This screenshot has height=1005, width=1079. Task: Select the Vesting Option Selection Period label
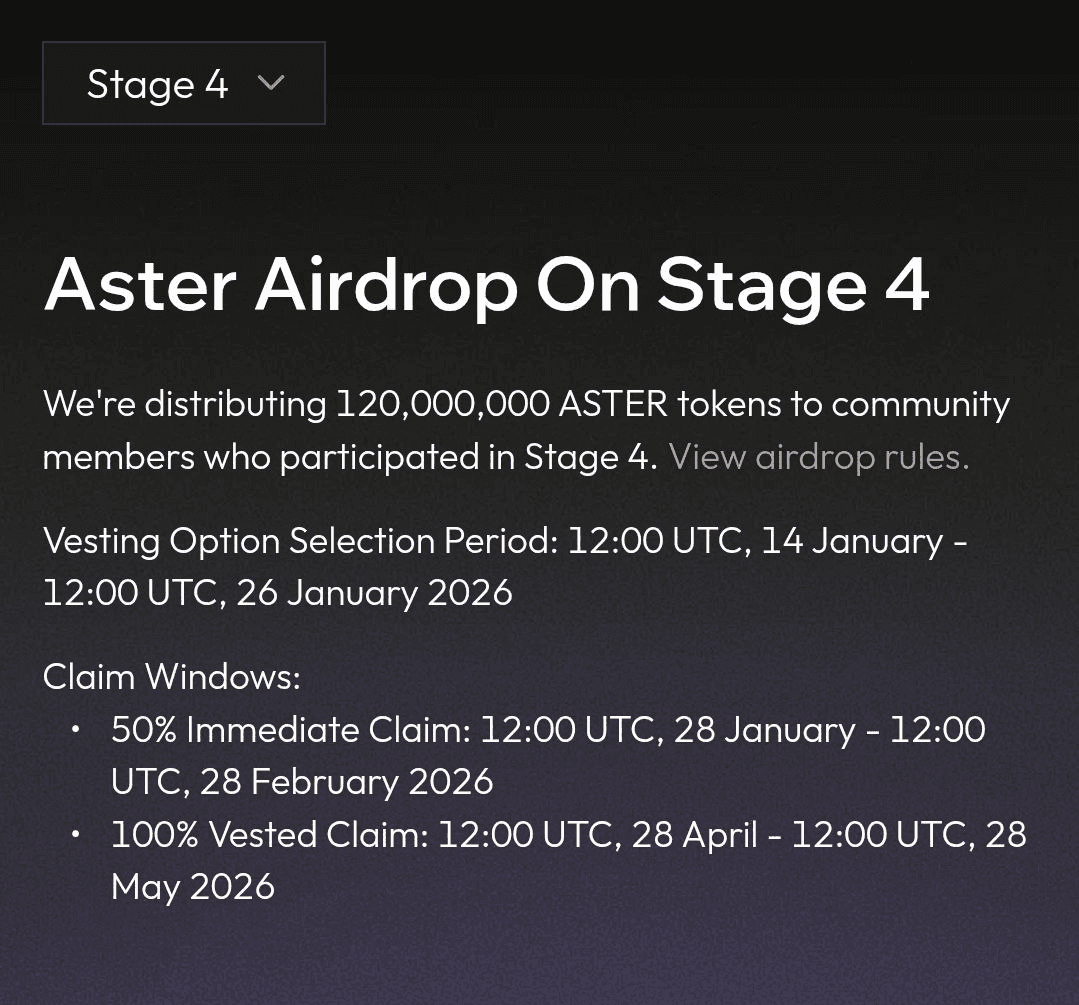pos(300,541)
